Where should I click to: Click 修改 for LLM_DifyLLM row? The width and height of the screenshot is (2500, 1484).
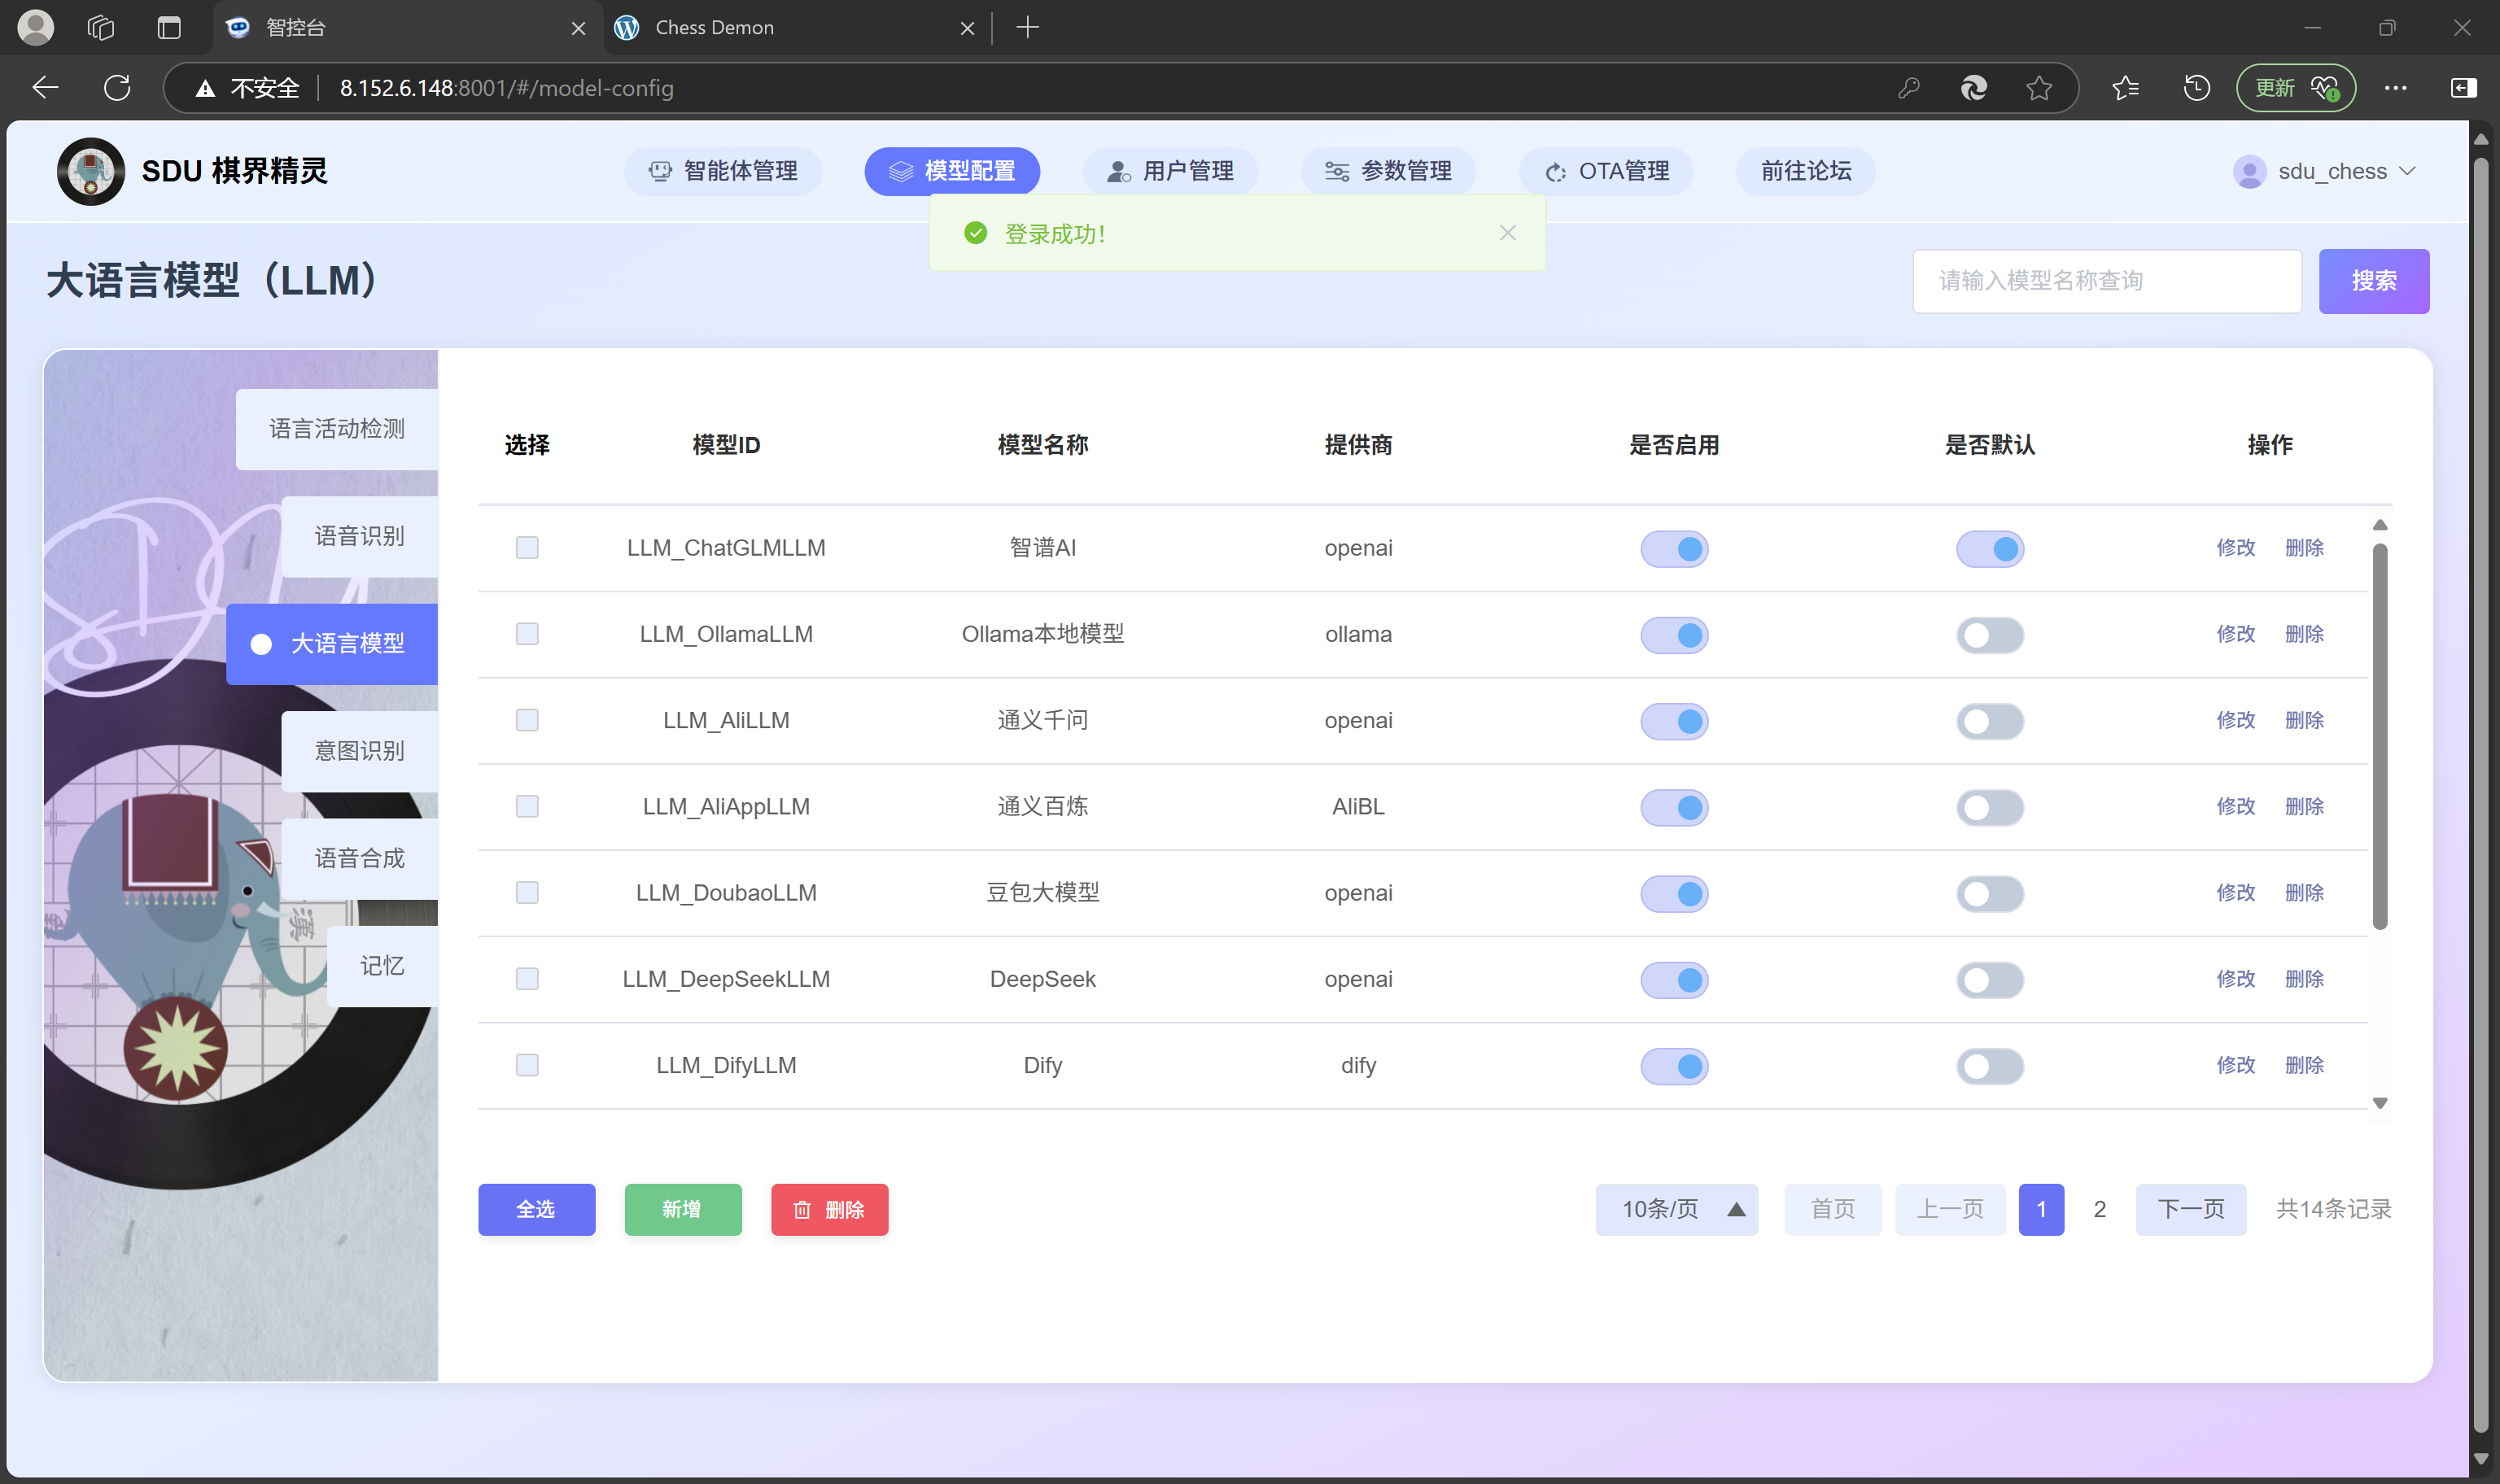pyautogui.click(x=2235, y=1065)
